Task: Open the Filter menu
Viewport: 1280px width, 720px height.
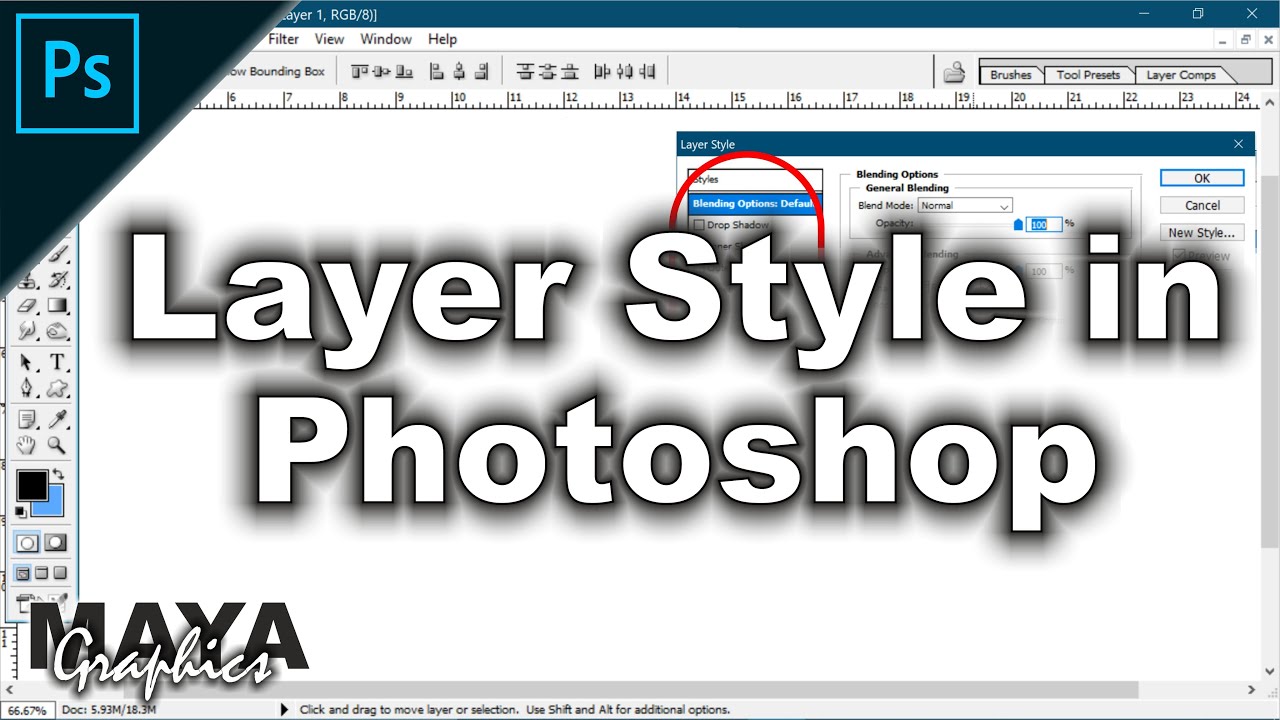Action: 283,39
